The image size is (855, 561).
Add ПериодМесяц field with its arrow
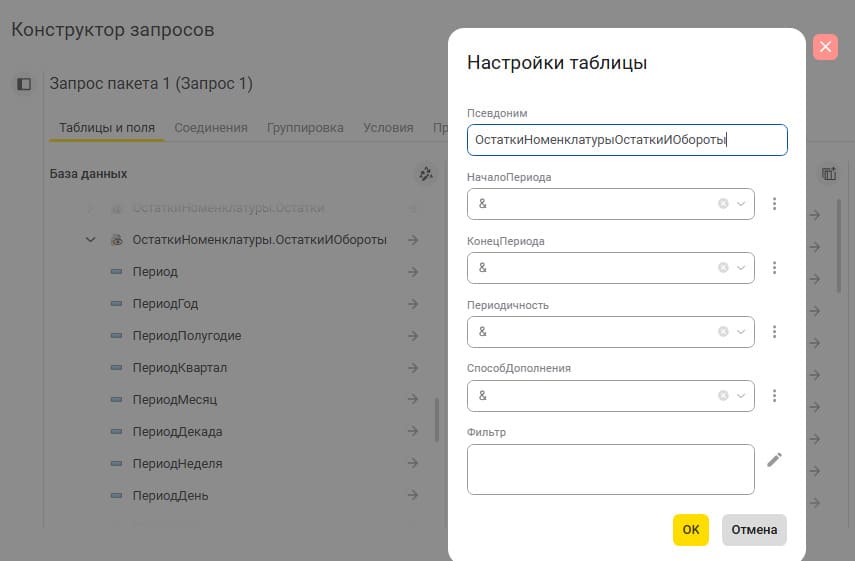tap(413, 399)
